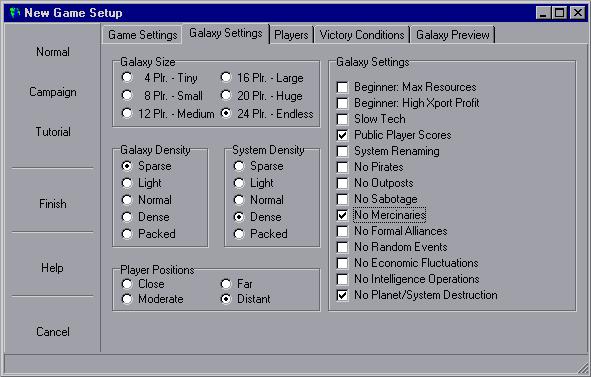This screenshot has height=377, width=591.
Task: Toggle the Slow Tech checkbox
Action: pos(371,119)
